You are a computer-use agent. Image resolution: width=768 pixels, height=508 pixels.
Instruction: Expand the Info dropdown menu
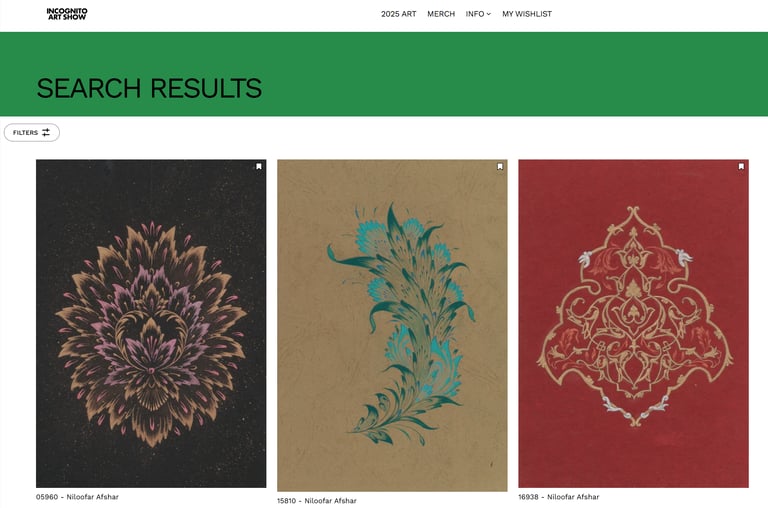[x=478, y=14]
